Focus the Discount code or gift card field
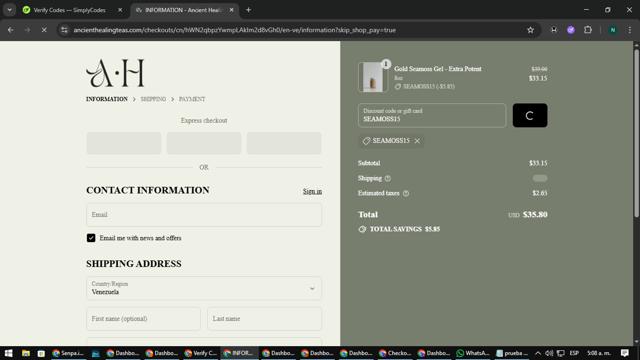640x360 pixels. pyautogui.click(x=432, y=115)
